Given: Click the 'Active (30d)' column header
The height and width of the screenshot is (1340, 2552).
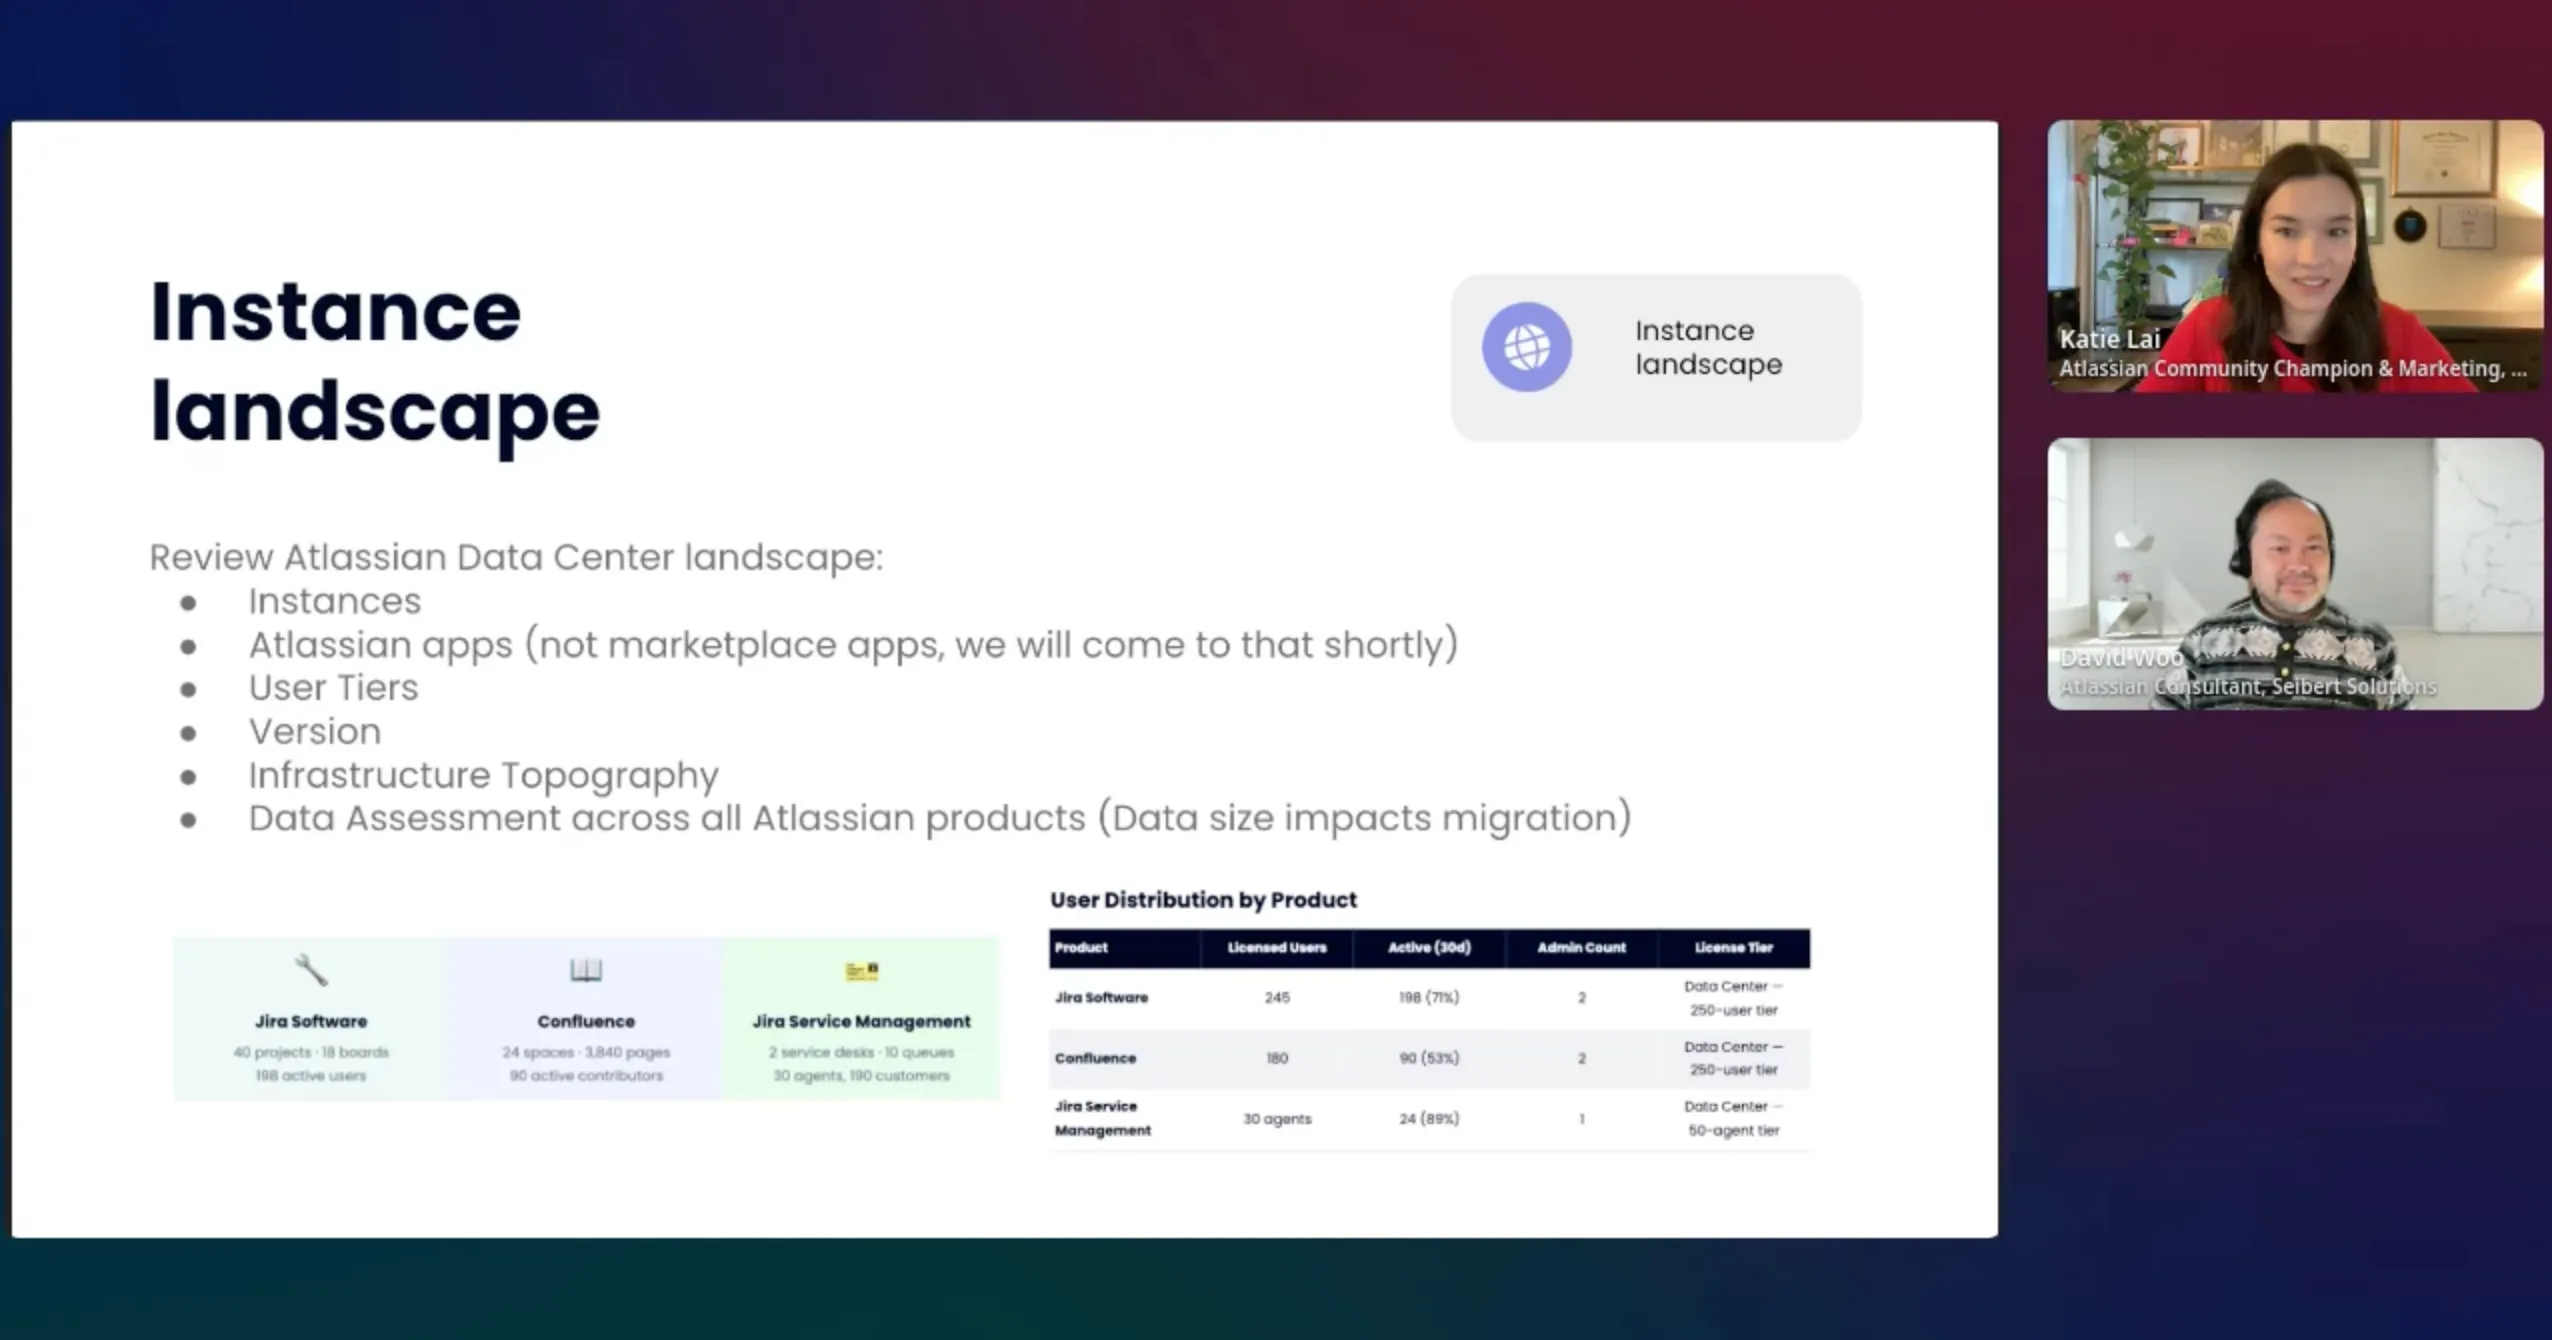Looking at the screenshot, I should point(1429,947).
